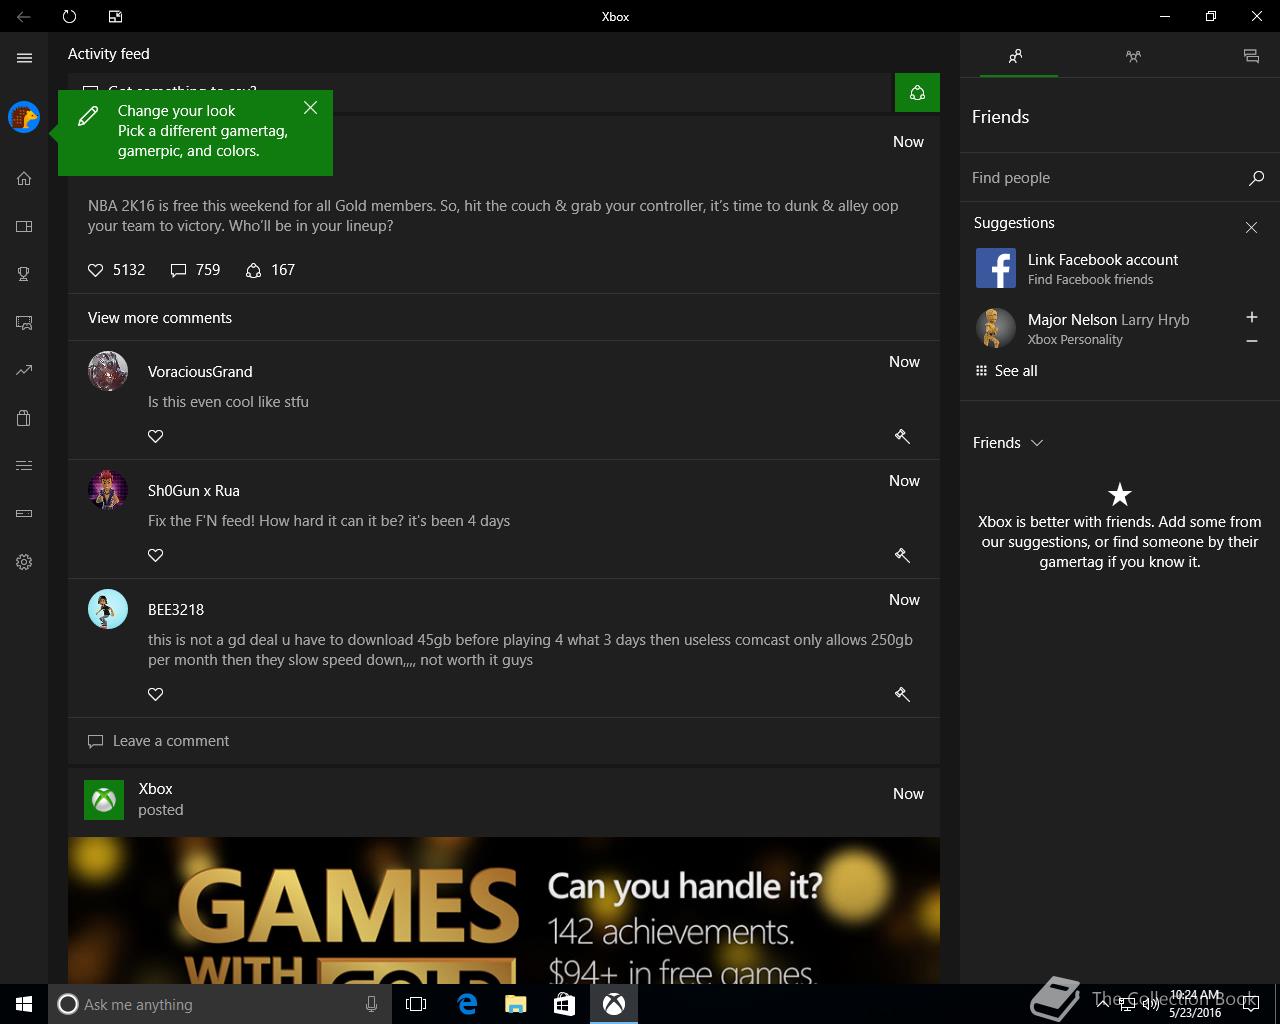The width and height of the screenshot is (1280, 1024).
Task: Open the Windows Start menu
Action: coord(24,1004)
